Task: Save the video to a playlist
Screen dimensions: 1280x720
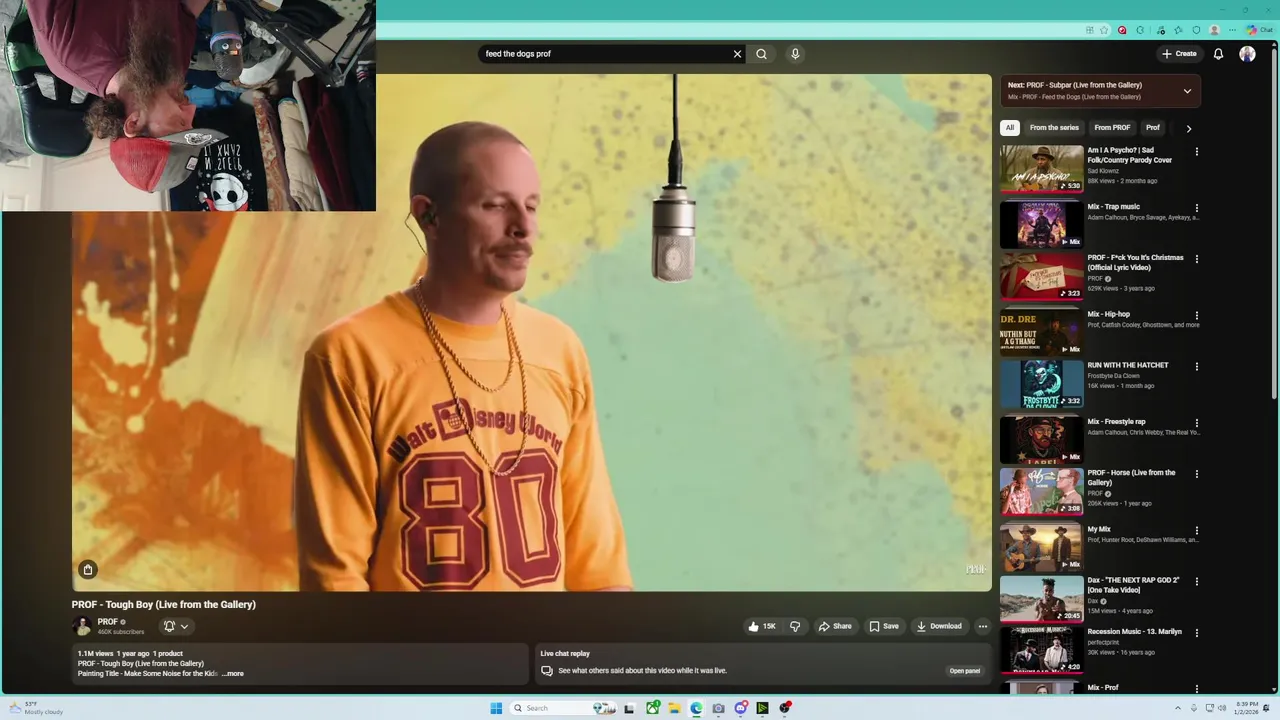Action: (884, 626)
